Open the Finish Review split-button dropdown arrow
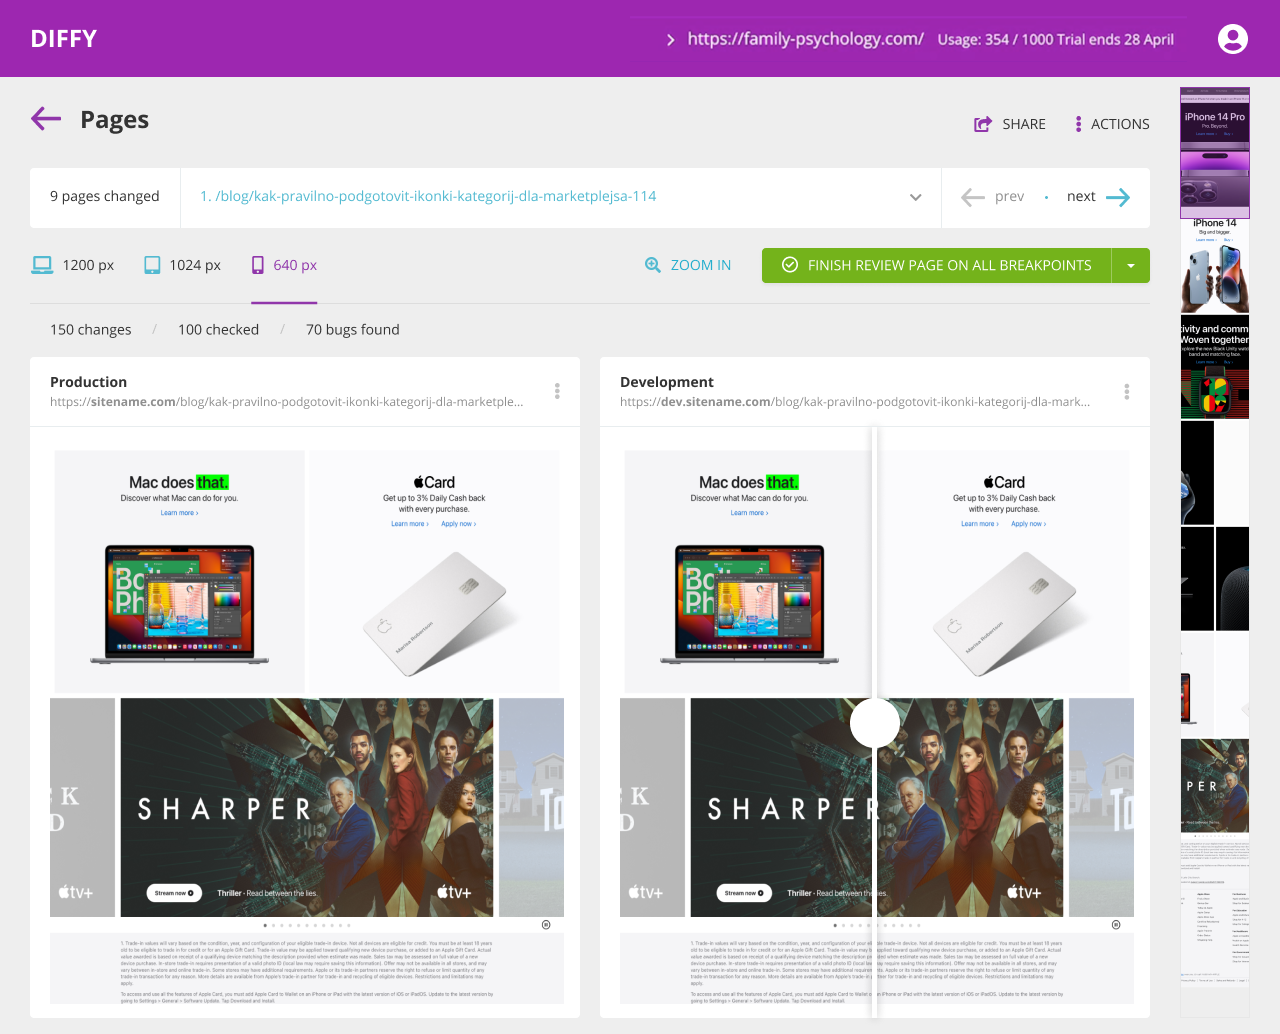This screenshot has height=1034, width=1280. (1131, 266)
